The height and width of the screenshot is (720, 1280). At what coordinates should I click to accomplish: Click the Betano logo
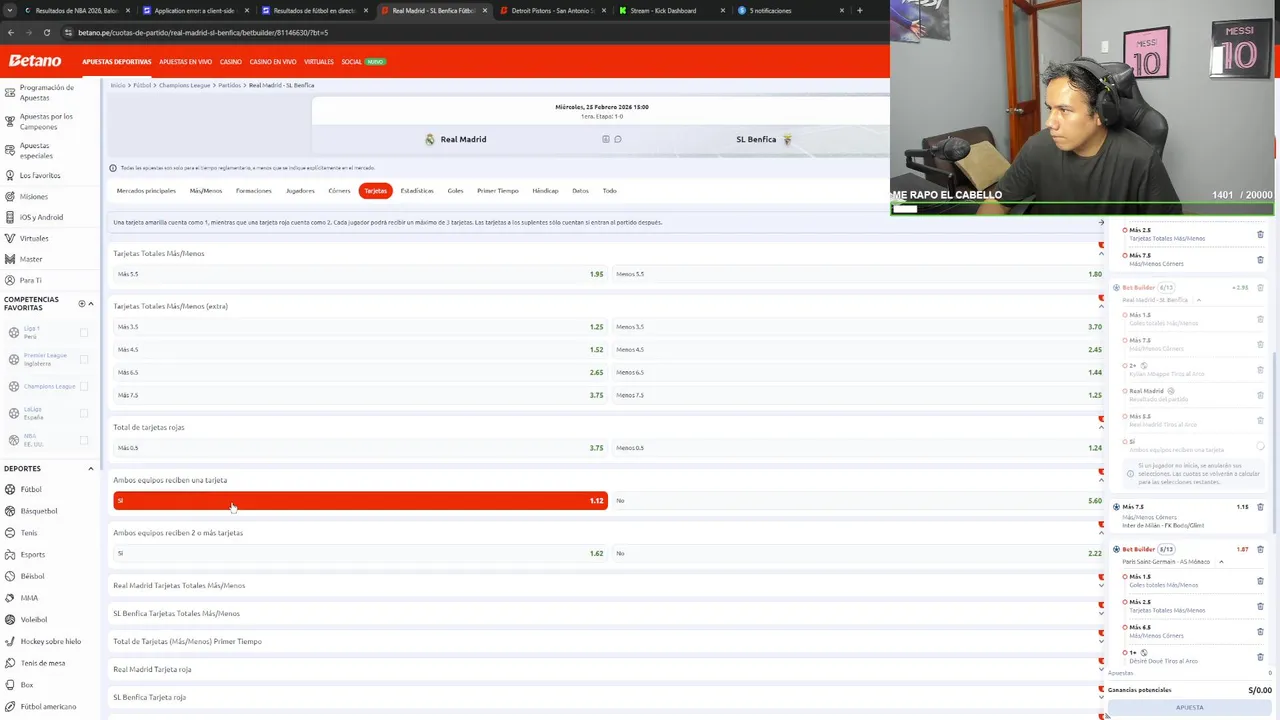coord(35,61)
